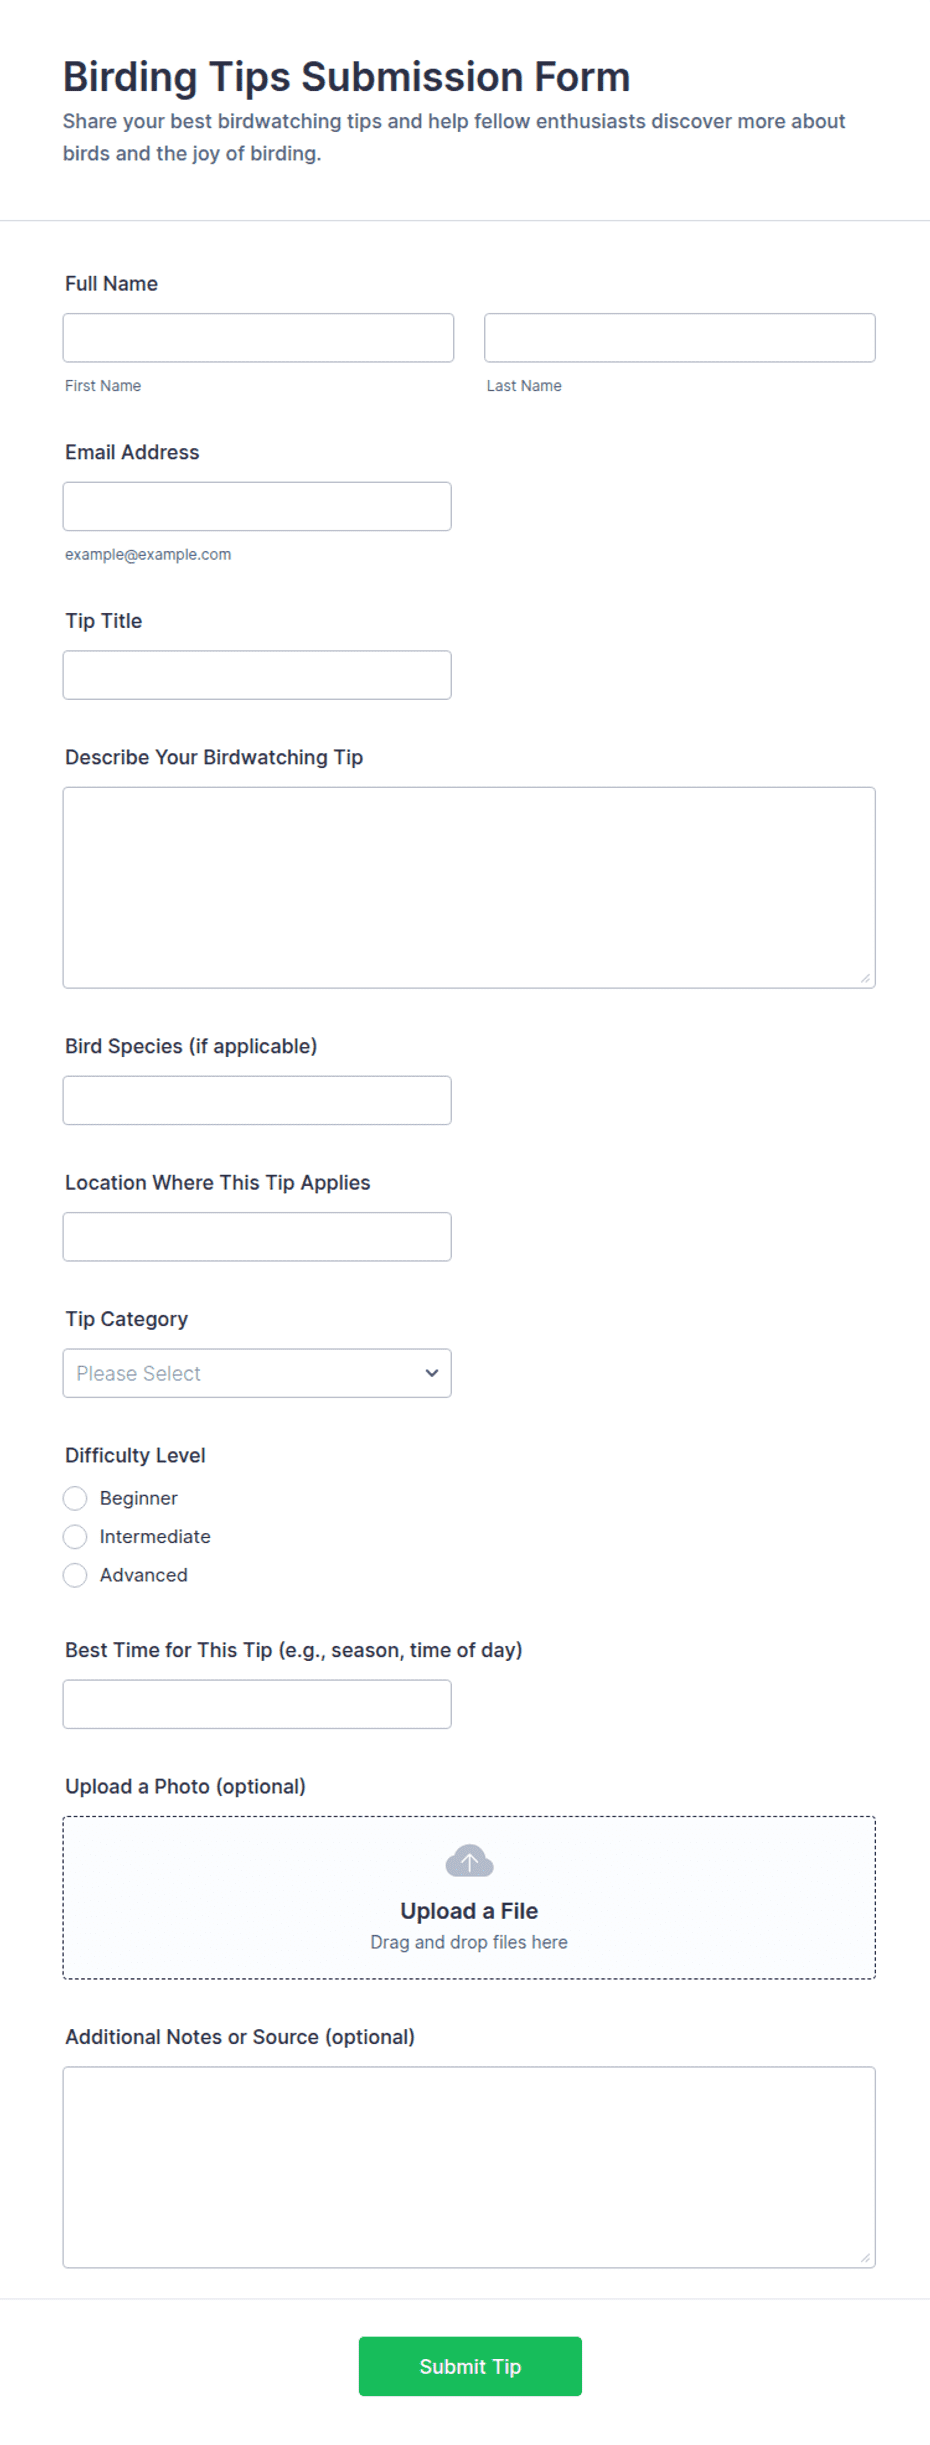Click the Location Where This Tip Applies field
The height and width of the screenshot is (2445, 930).
point(257,1237)
